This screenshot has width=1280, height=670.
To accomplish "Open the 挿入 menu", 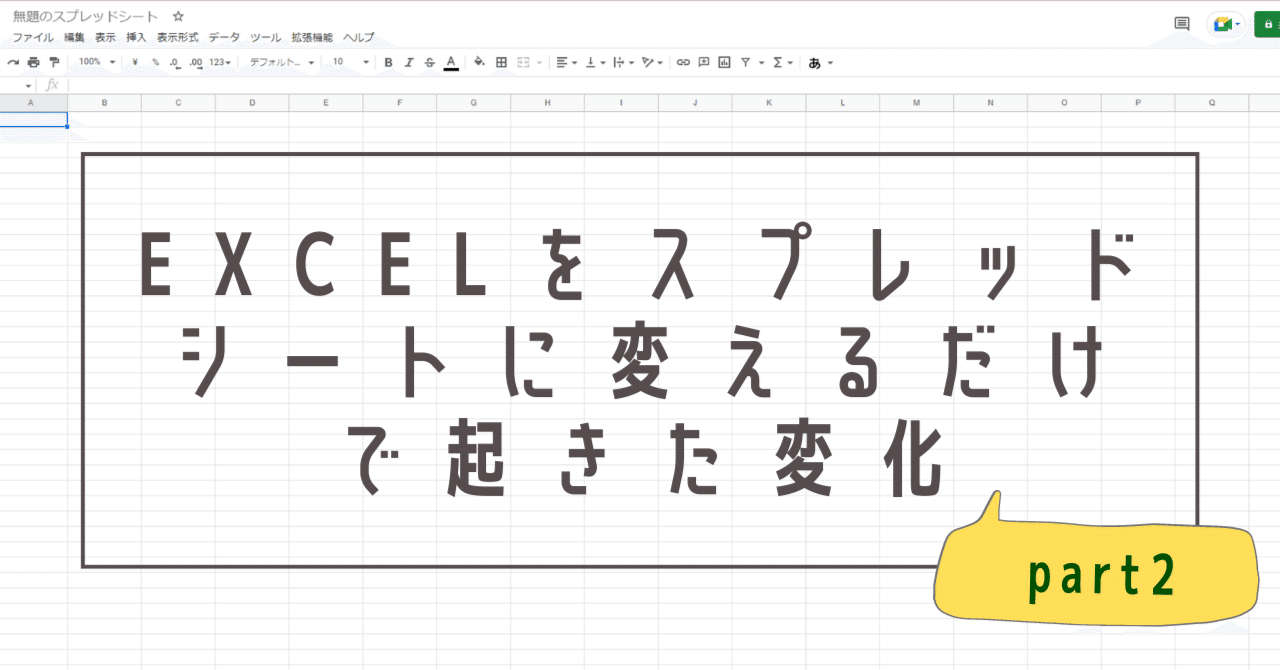I will 136,37.
